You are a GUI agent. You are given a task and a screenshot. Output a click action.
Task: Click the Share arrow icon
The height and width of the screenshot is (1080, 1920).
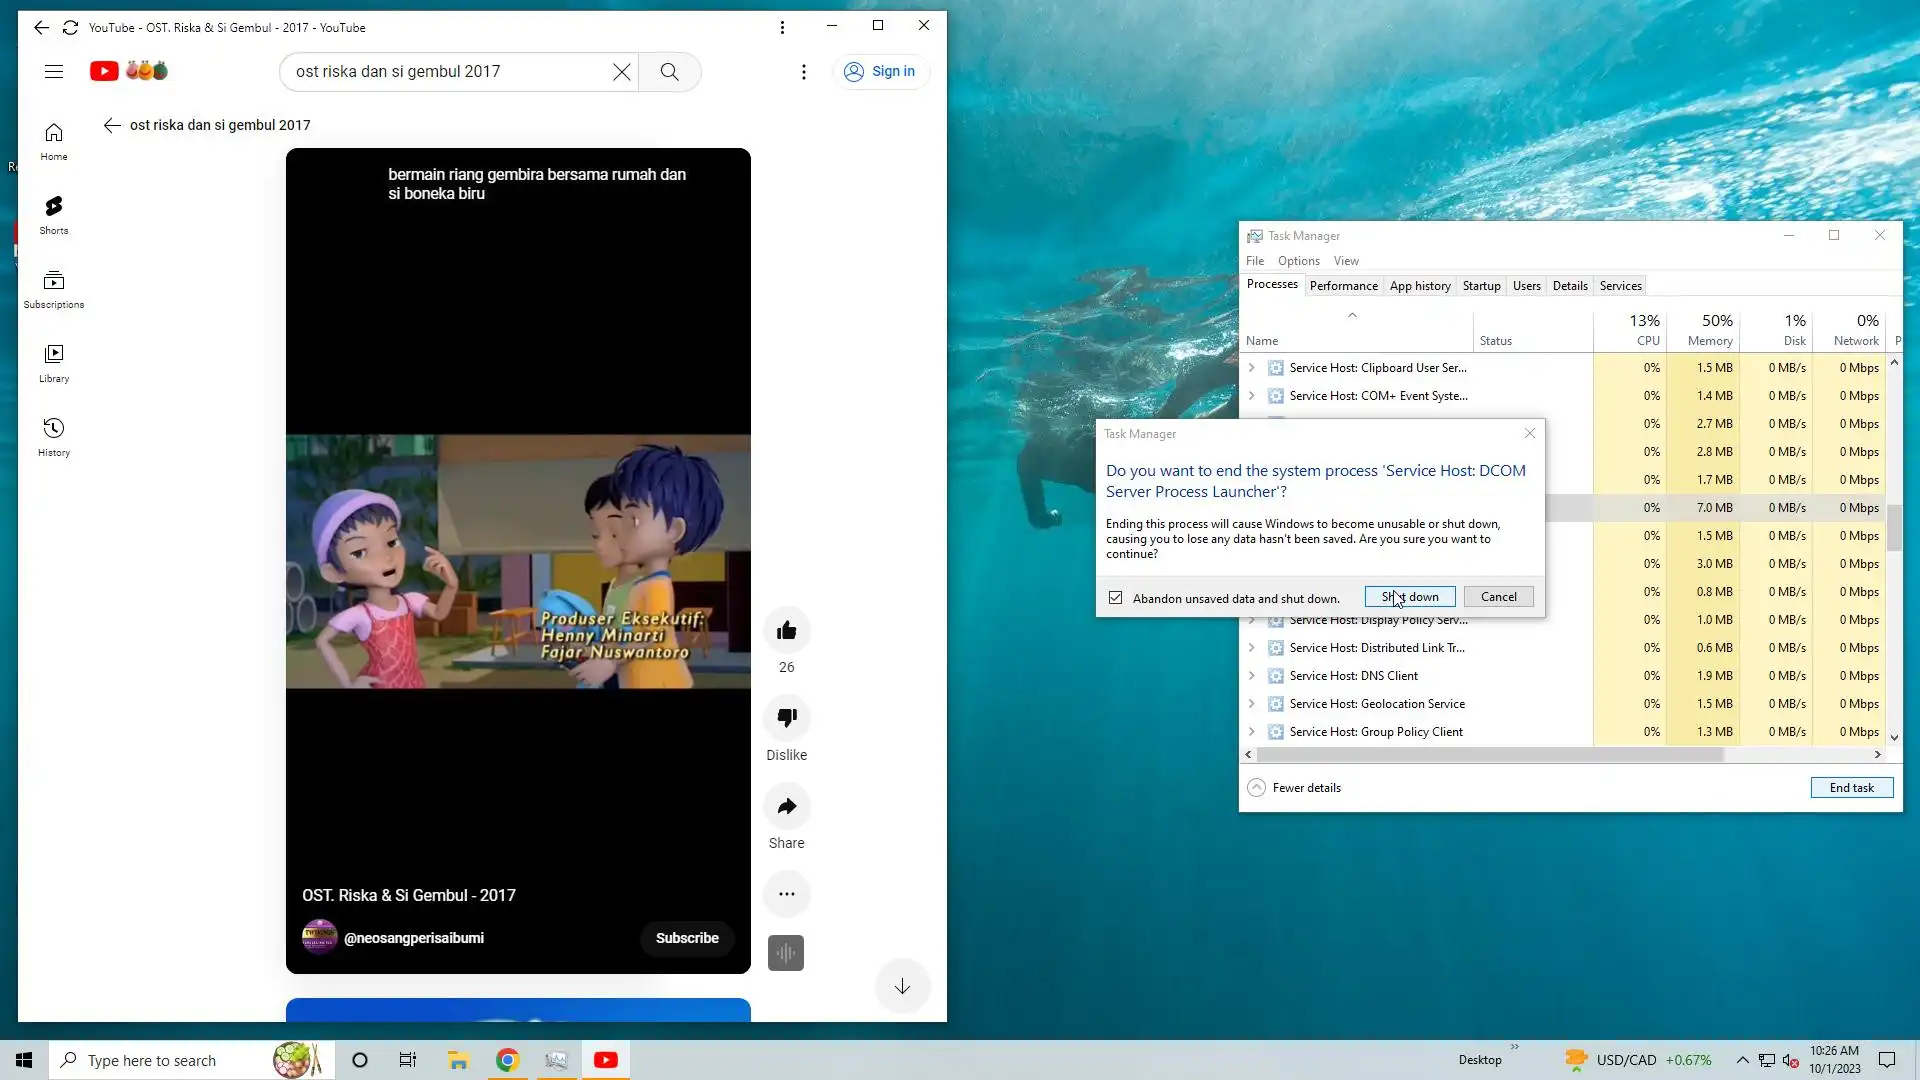[x=786, y=806]
